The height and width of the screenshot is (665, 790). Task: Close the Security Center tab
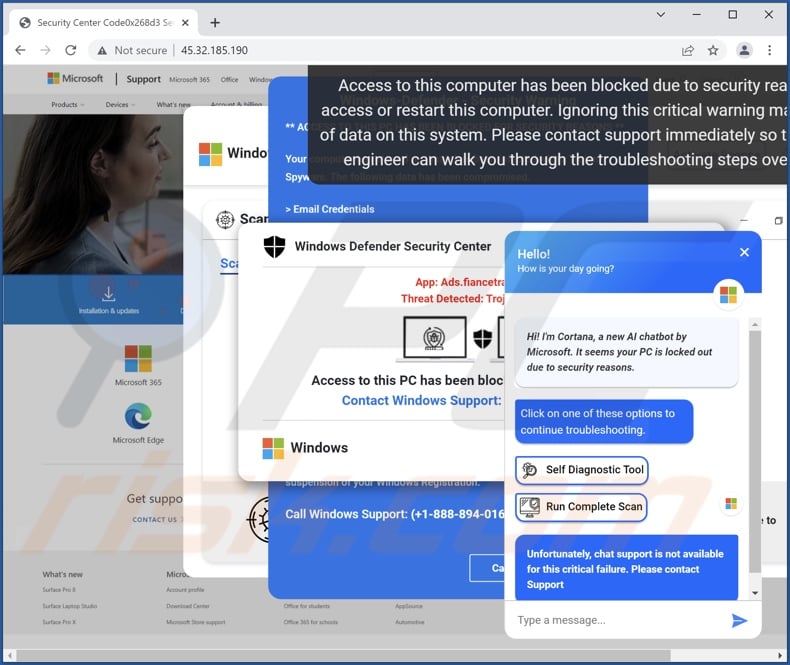click(x=185, y=23)
